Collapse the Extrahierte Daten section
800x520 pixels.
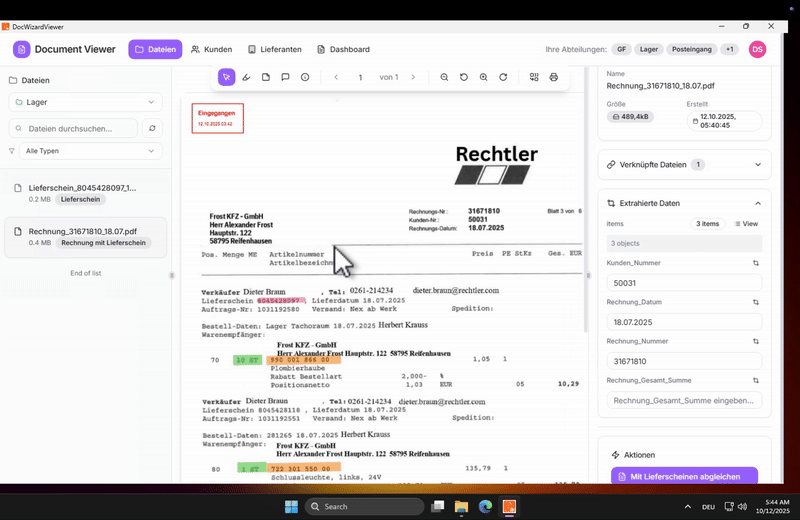[x=757, y=203]
